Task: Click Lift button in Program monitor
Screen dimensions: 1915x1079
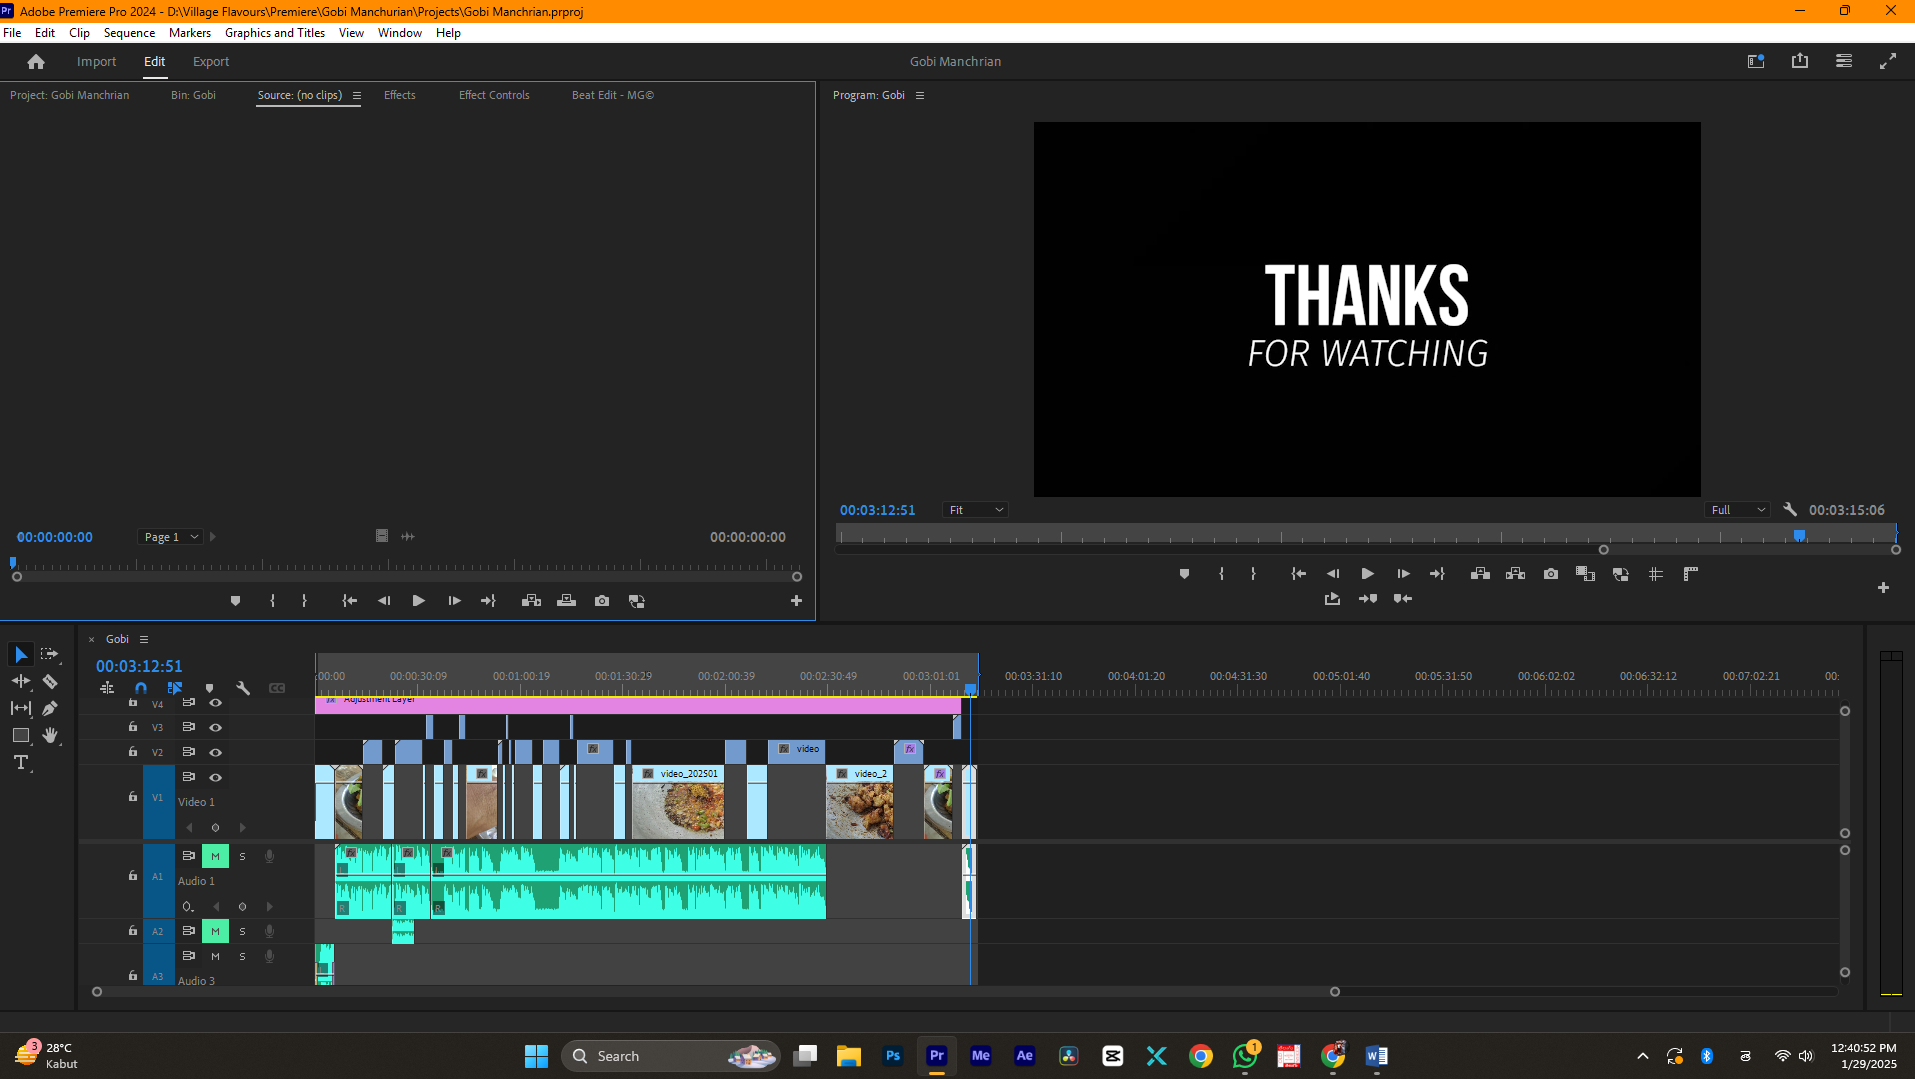Action: [x=1480, y=574]
